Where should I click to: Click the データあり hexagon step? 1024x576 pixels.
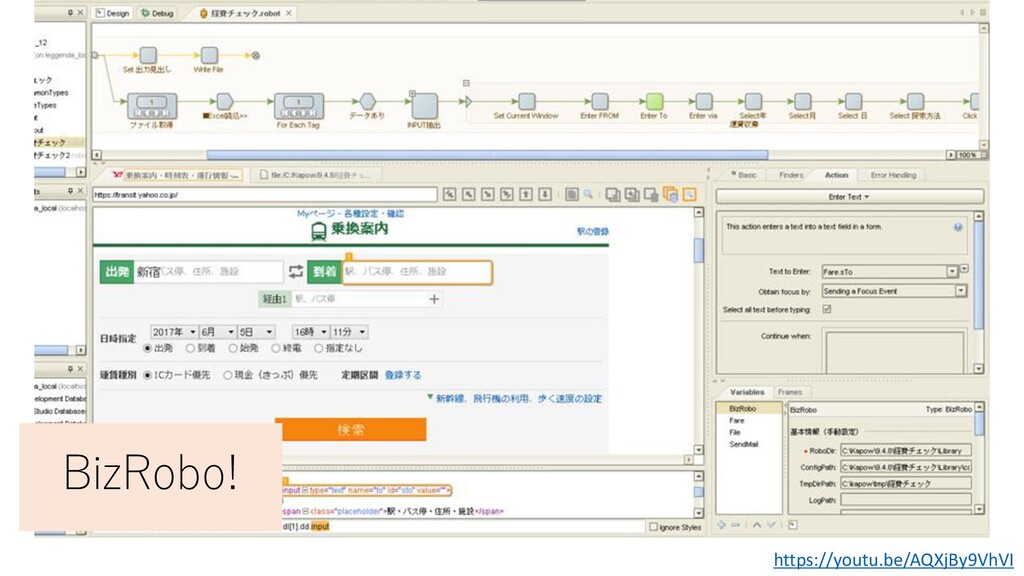(368, 101)
